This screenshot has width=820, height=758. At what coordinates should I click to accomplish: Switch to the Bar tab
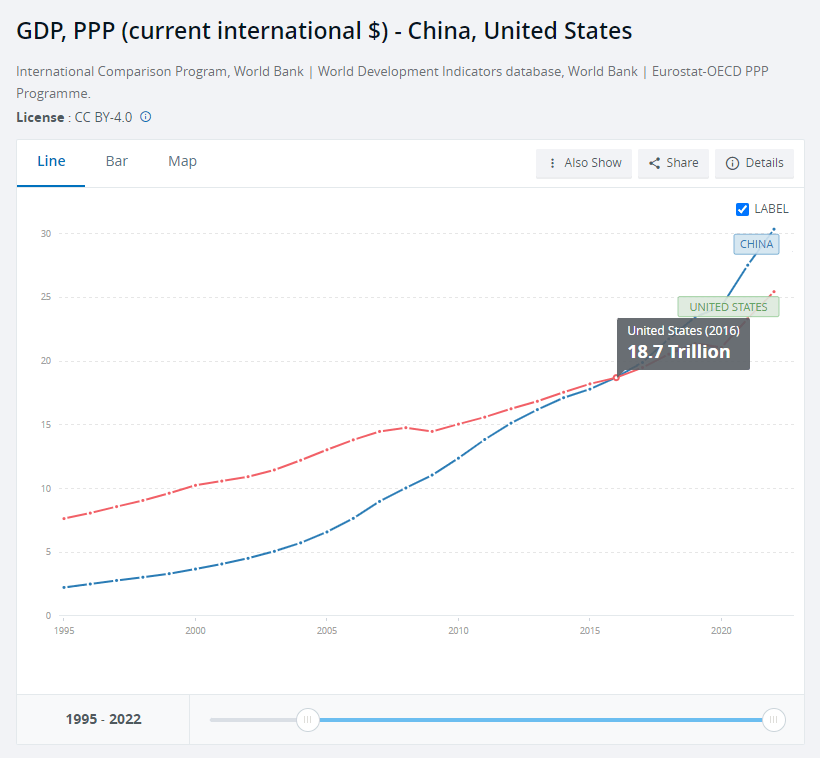pyautogui.click(x=117, y=161)
